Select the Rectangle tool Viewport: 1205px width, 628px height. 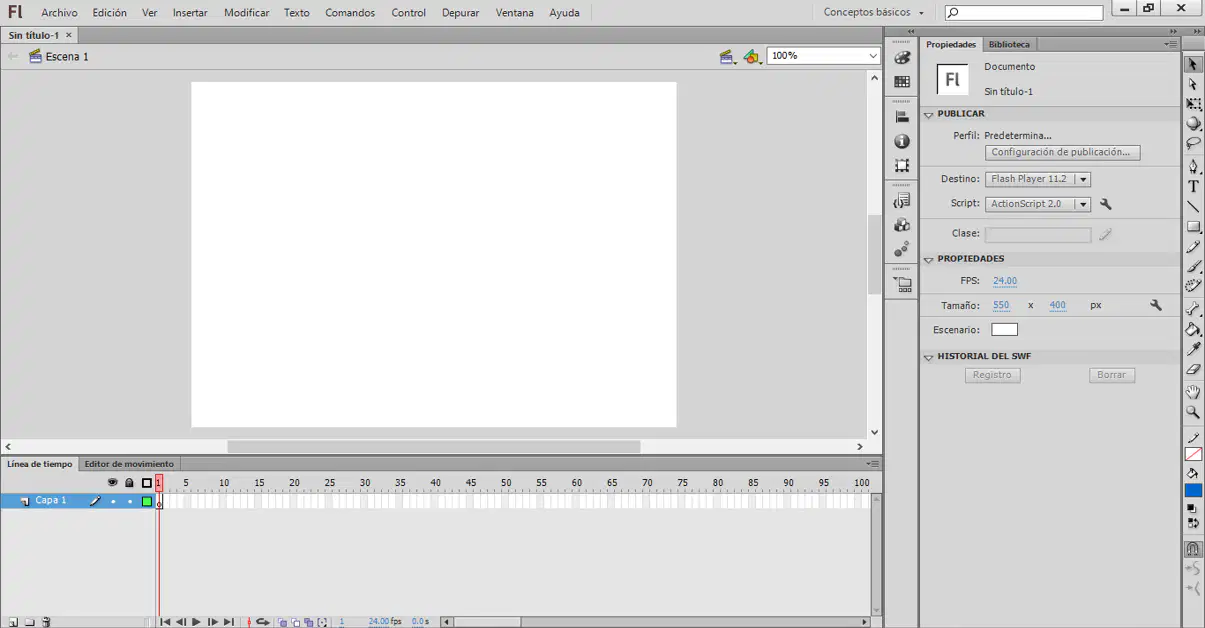pos(1193,227)
